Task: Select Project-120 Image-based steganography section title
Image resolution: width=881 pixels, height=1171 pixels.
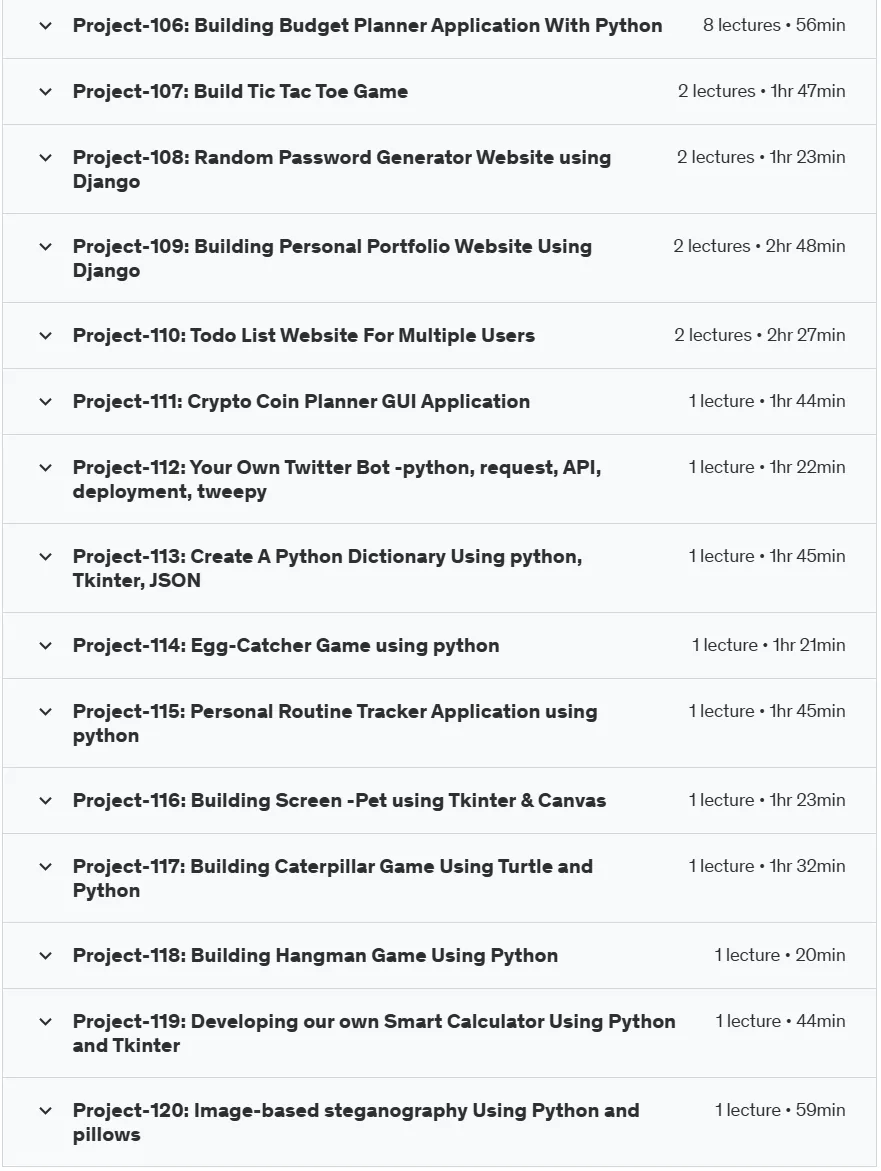Action: tap(356, 1122)
